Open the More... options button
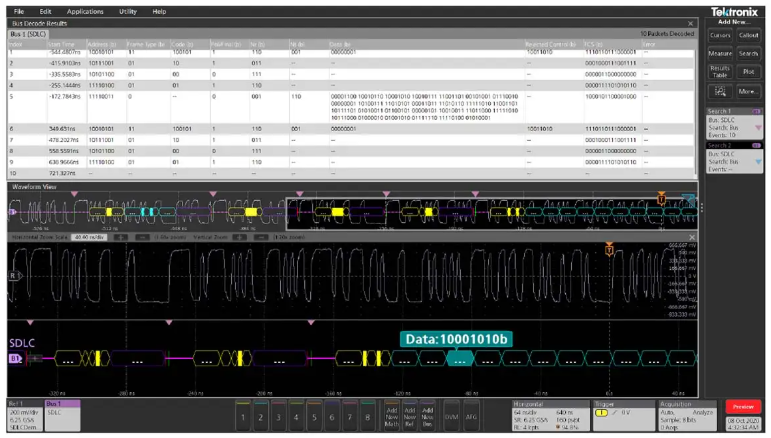Viewport: 771px width, 438px height. tap(748, 91)
